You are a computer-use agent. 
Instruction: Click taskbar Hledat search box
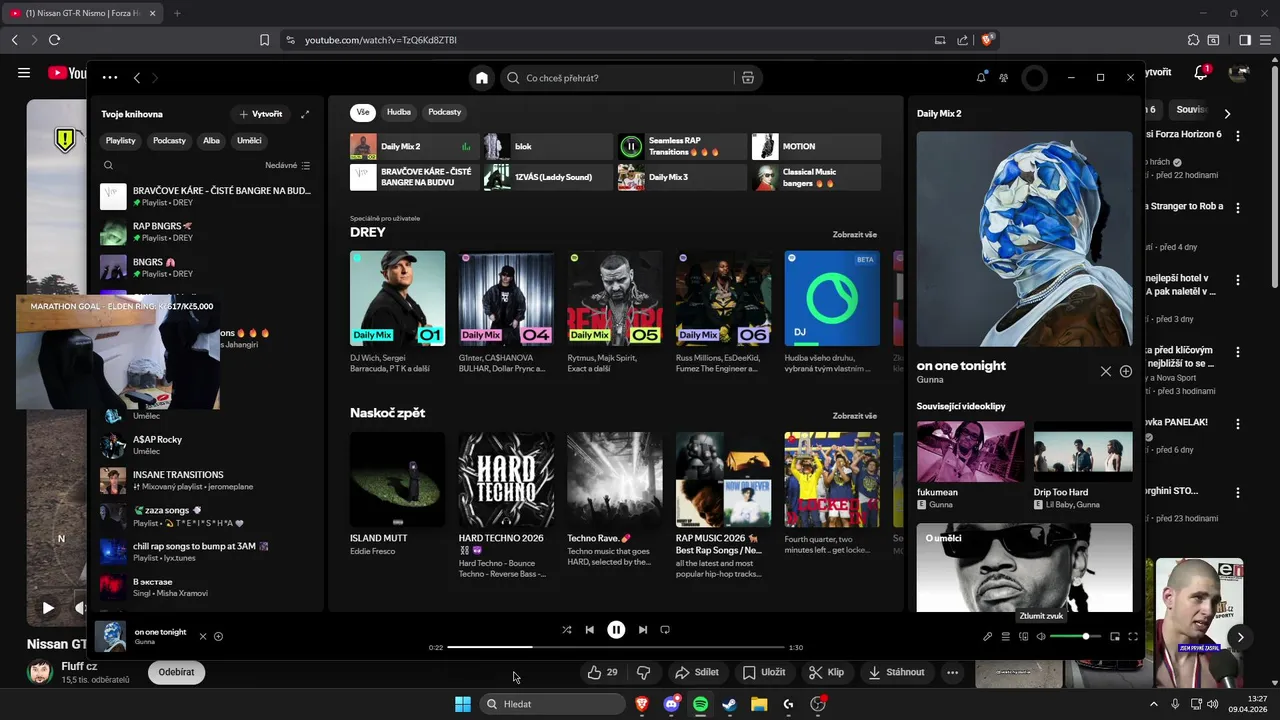552,704
